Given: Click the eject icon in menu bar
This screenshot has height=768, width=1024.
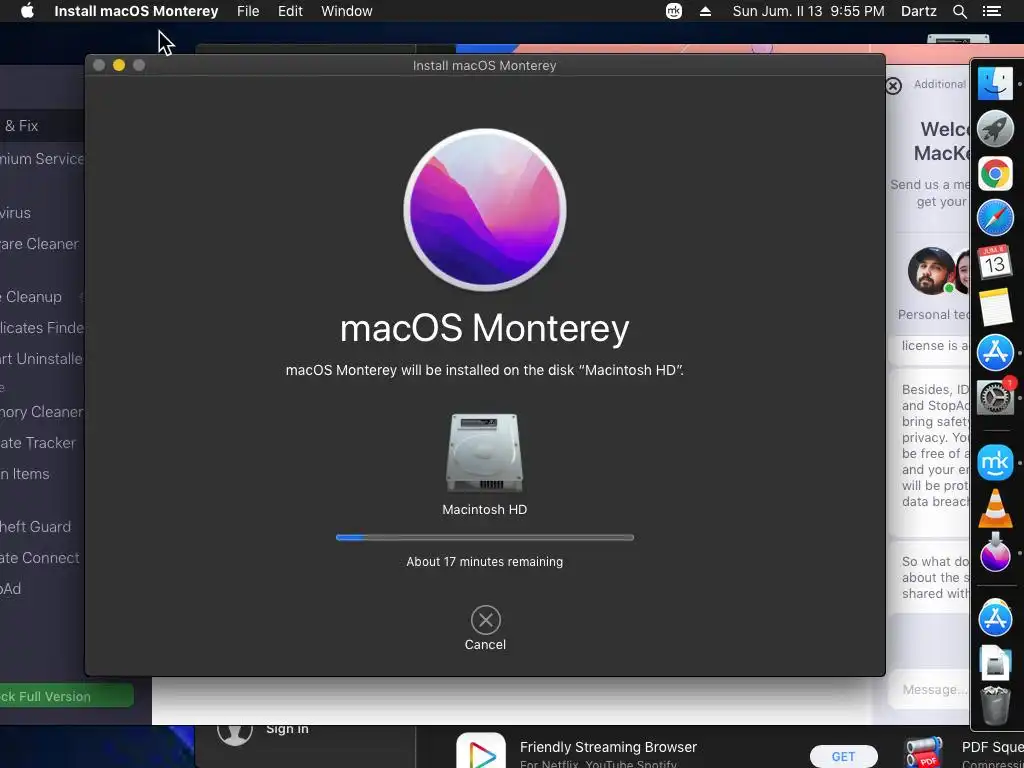Looking at the screenshot, I should [705, 11].
